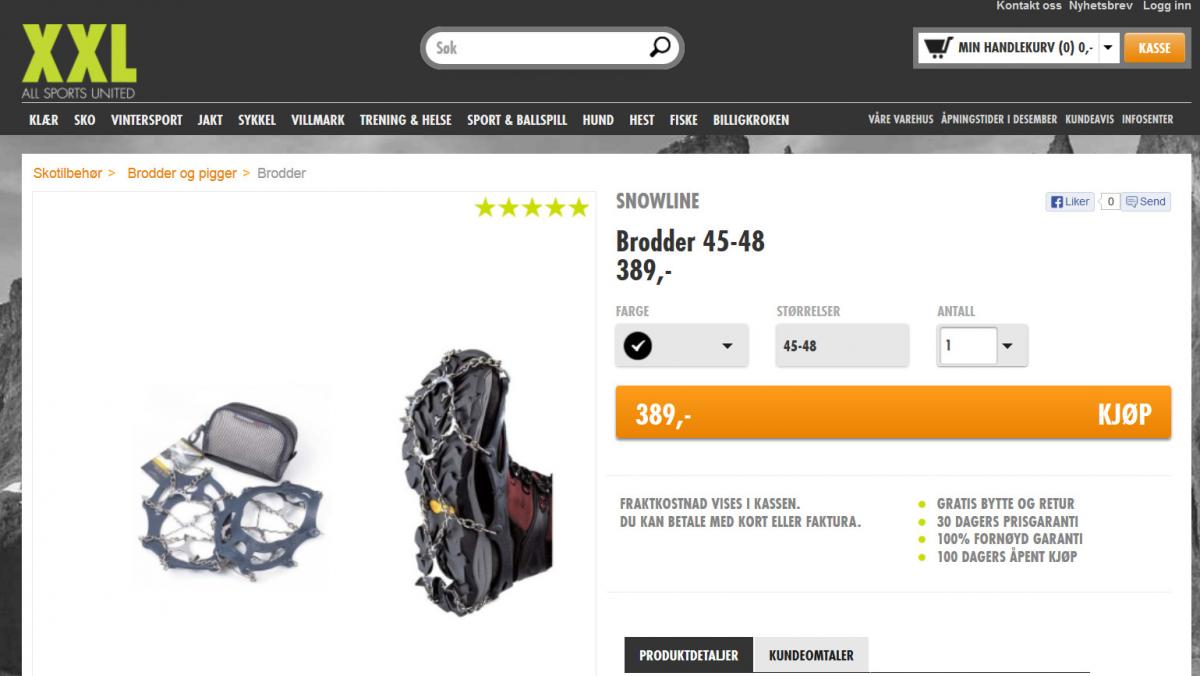This screenshot has height=676, width=1200.
Task: Select the black color checkmark swatch
Action: point(638,346)
